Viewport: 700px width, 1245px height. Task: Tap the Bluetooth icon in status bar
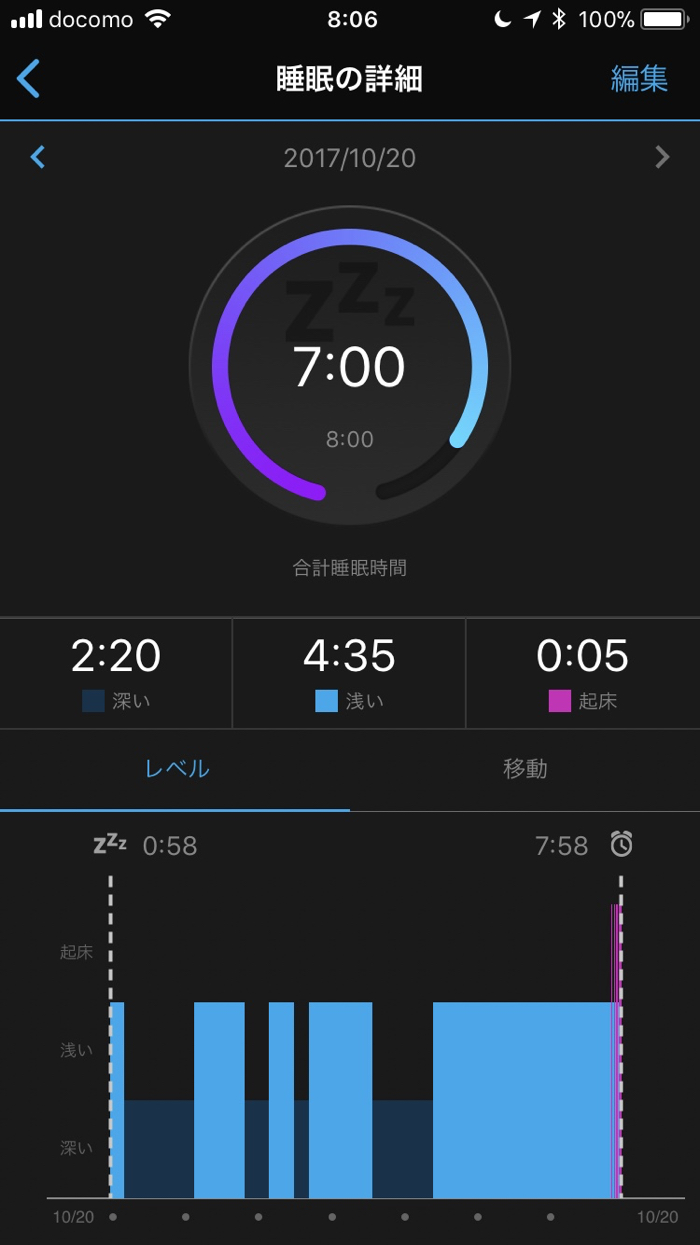tap(560, 19)
